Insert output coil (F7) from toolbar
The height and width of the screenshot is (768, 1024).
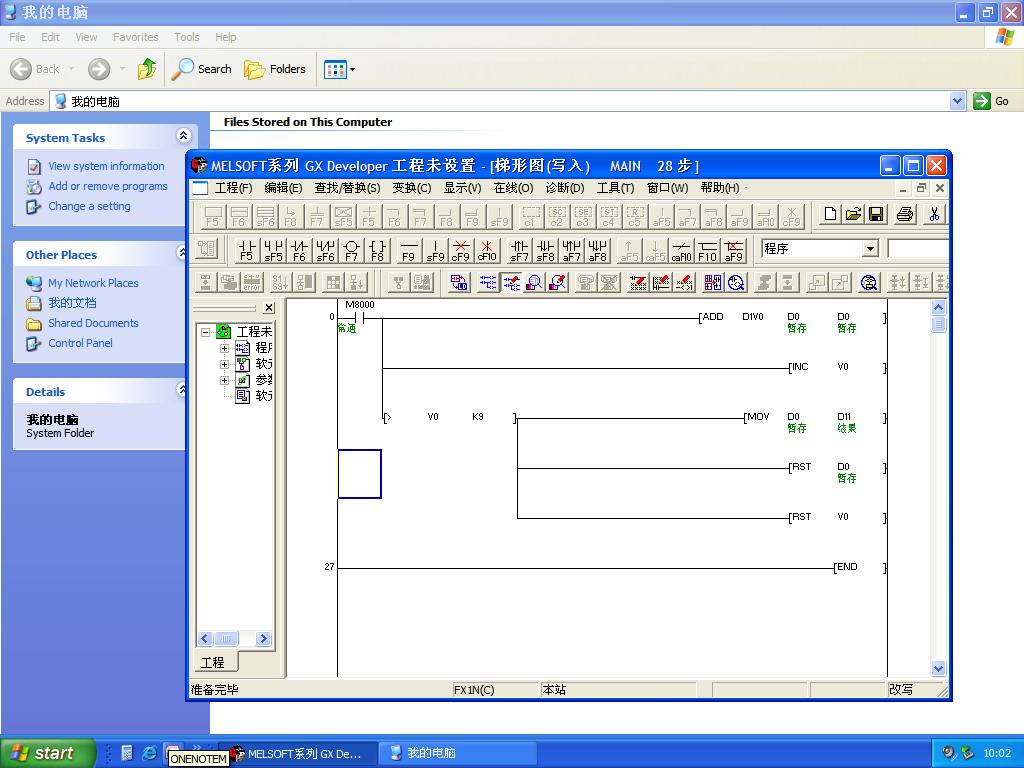[351, 250]
